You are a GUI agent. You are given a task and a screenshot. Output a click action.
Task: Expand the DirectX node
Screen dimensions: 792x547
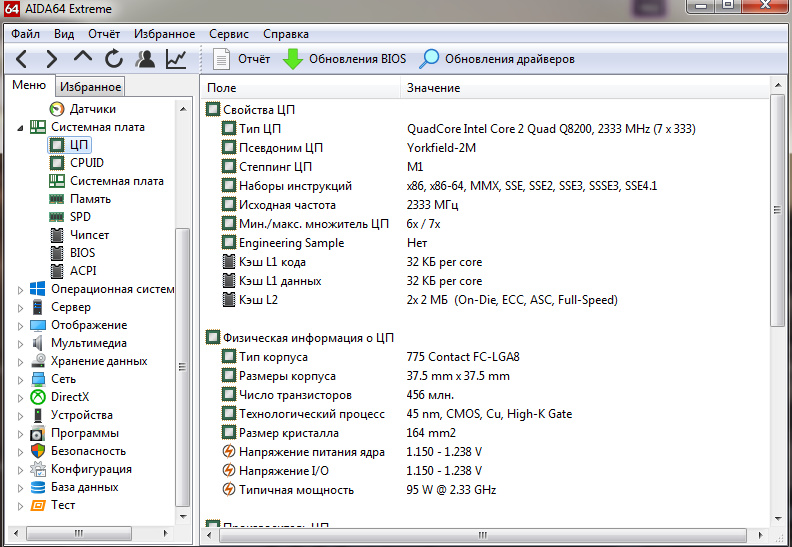(20, 398)
